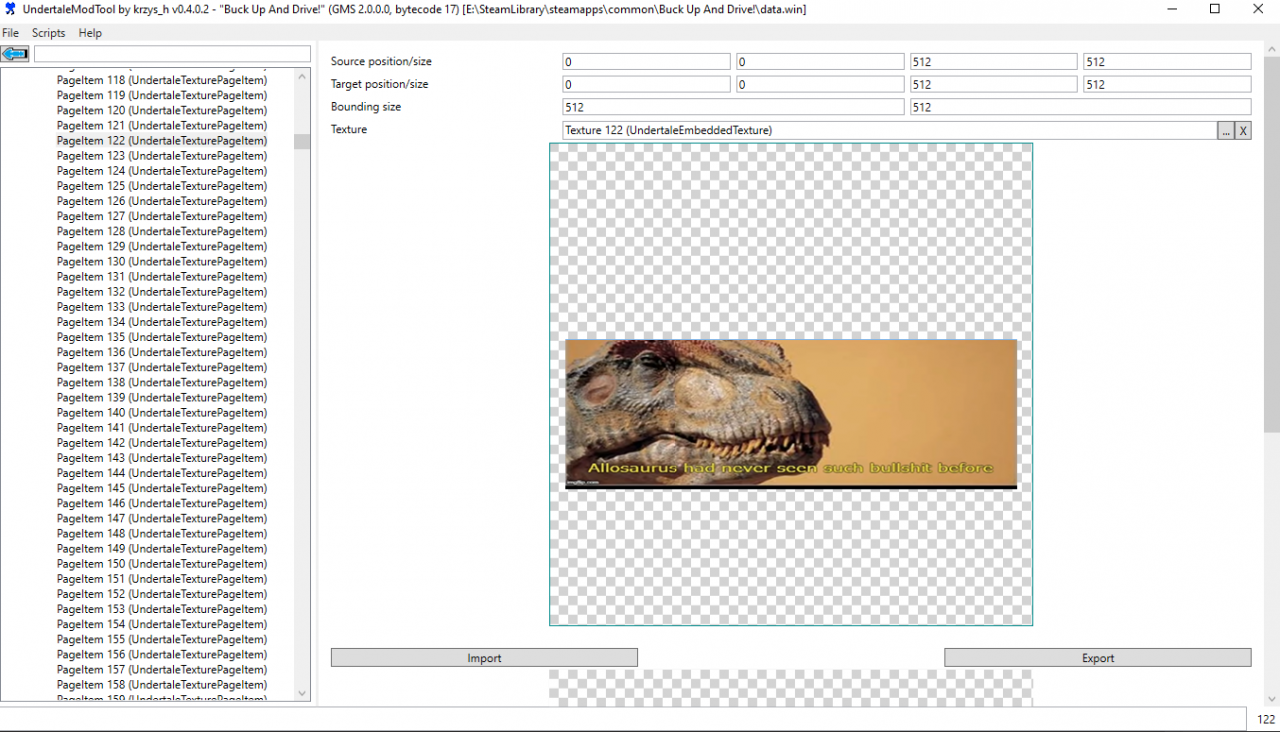
Task: Select PageItem 118 in the tree list
Action: click(161, 80)
